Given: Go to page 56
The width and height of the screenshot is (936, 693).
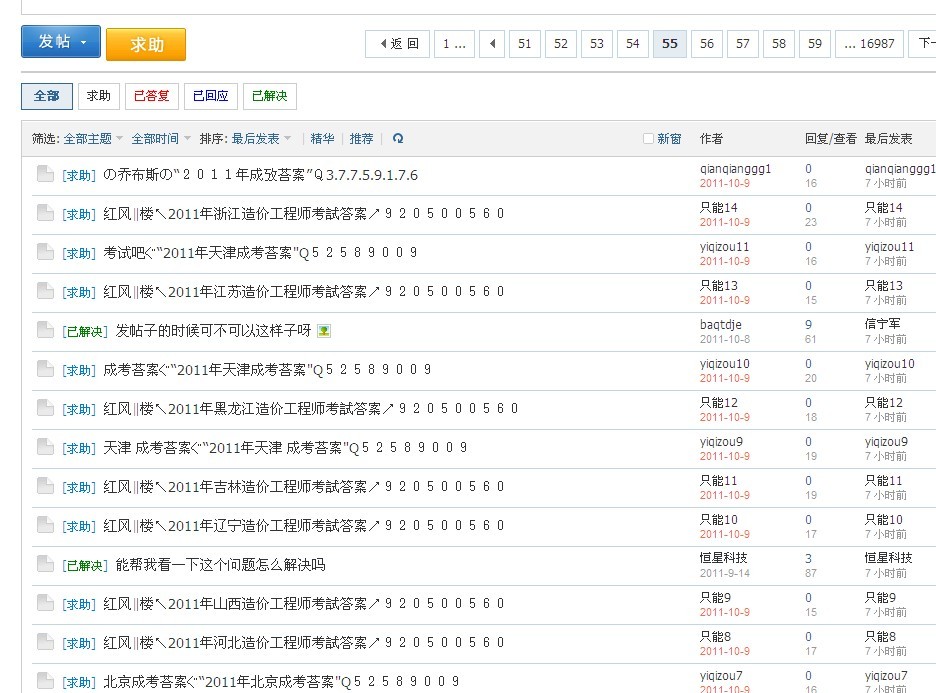Looking at the screenshot, I should pyautogui.click(x=706, y=44).
